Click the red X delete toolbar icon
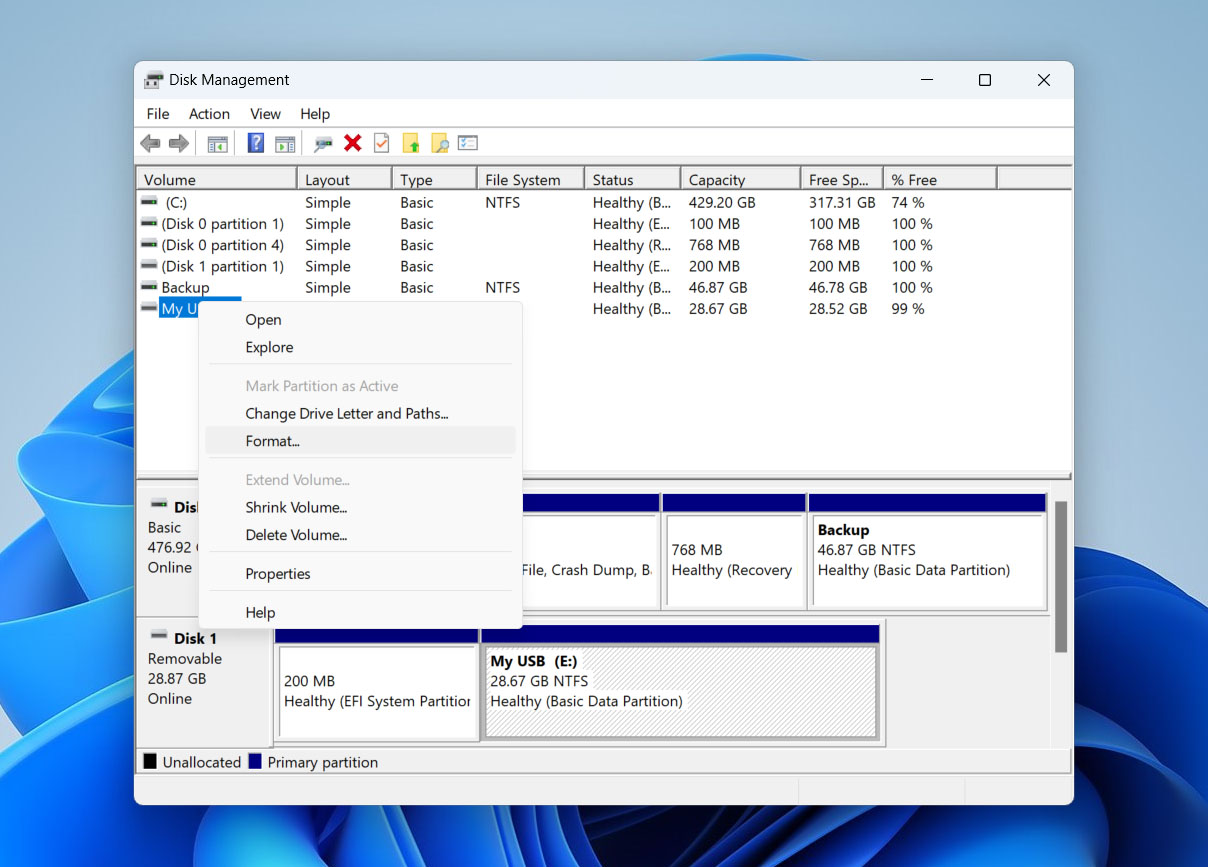Viewport: 1208px width, 867px height. (x=352, y=144)
